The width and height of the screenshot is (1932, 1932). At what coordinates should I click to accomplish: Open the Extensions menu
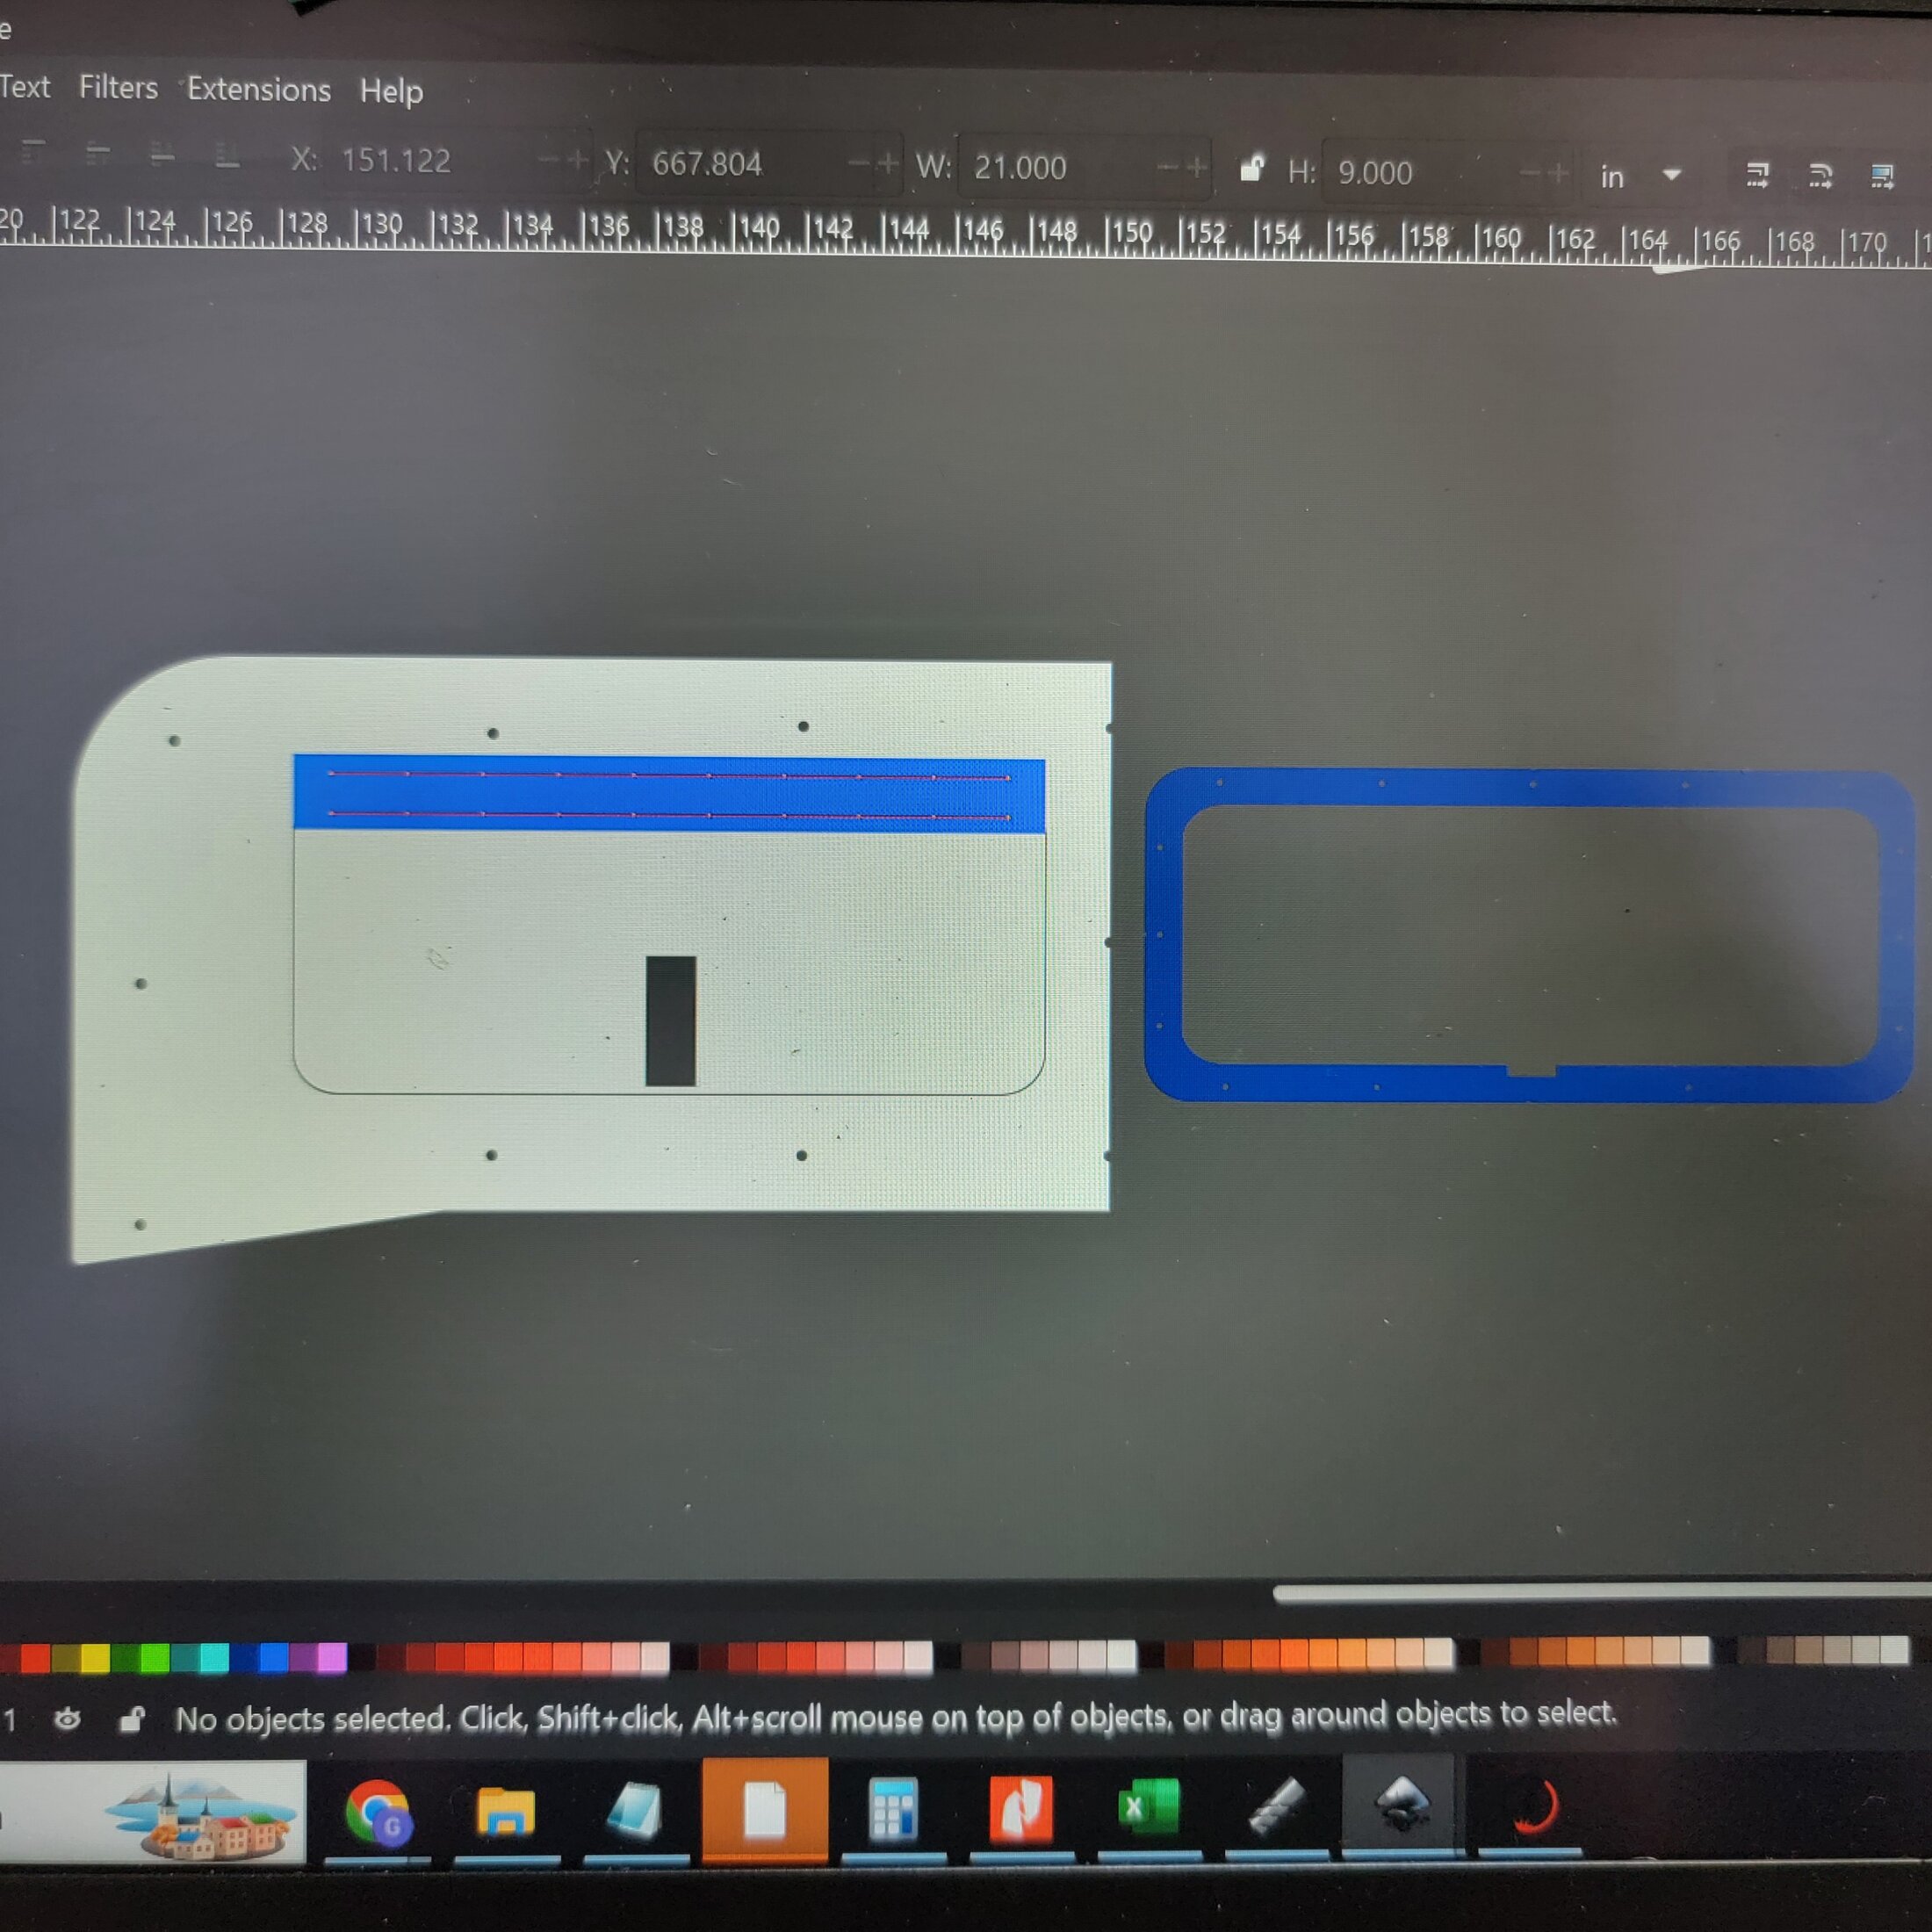259,90
